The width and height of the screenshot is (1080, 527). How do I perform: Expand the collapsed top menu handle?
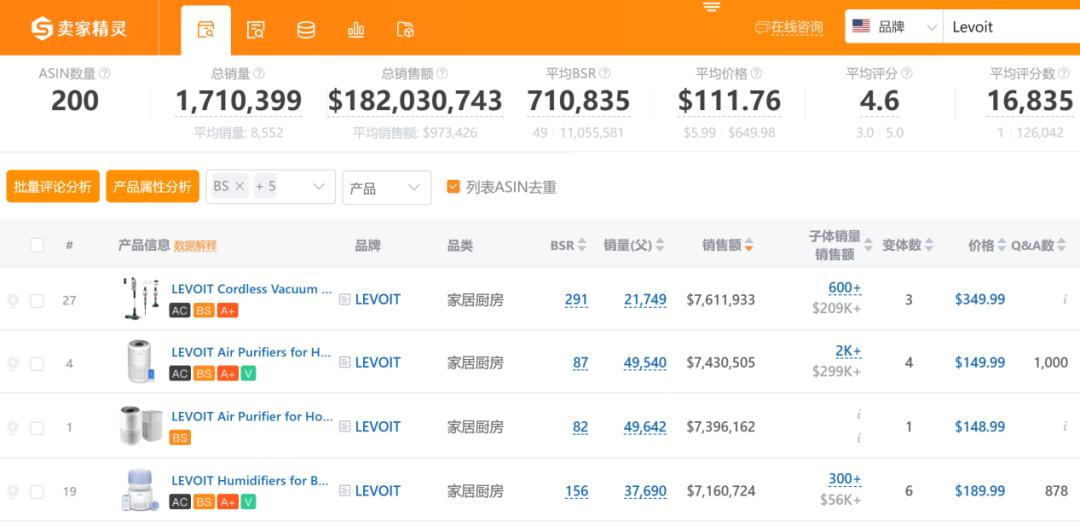click(x=712, y=7)
